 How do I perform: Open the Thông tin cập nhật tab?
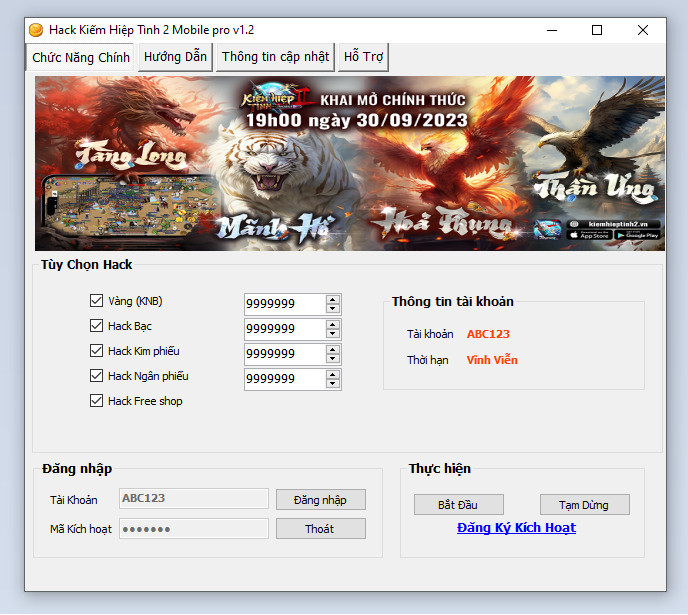coord(275,57)
